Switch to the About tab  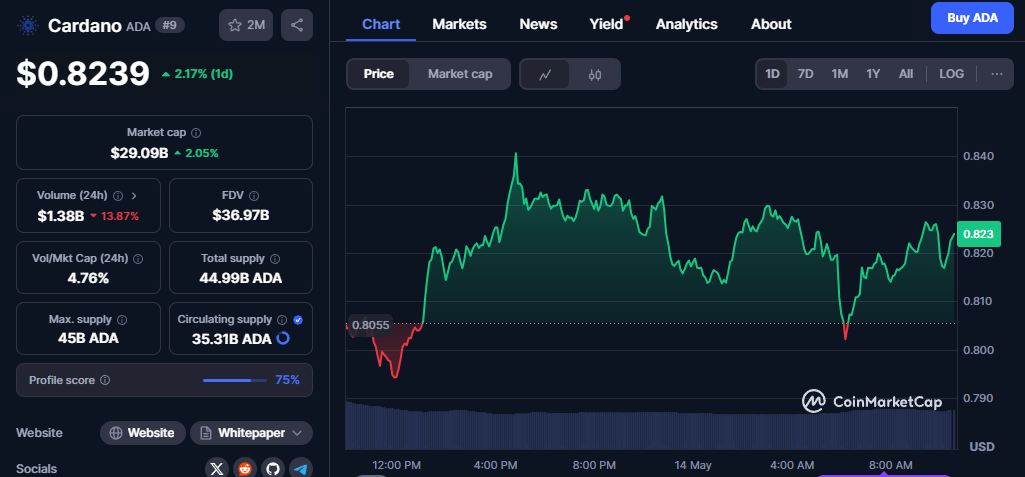pos(771,24)
